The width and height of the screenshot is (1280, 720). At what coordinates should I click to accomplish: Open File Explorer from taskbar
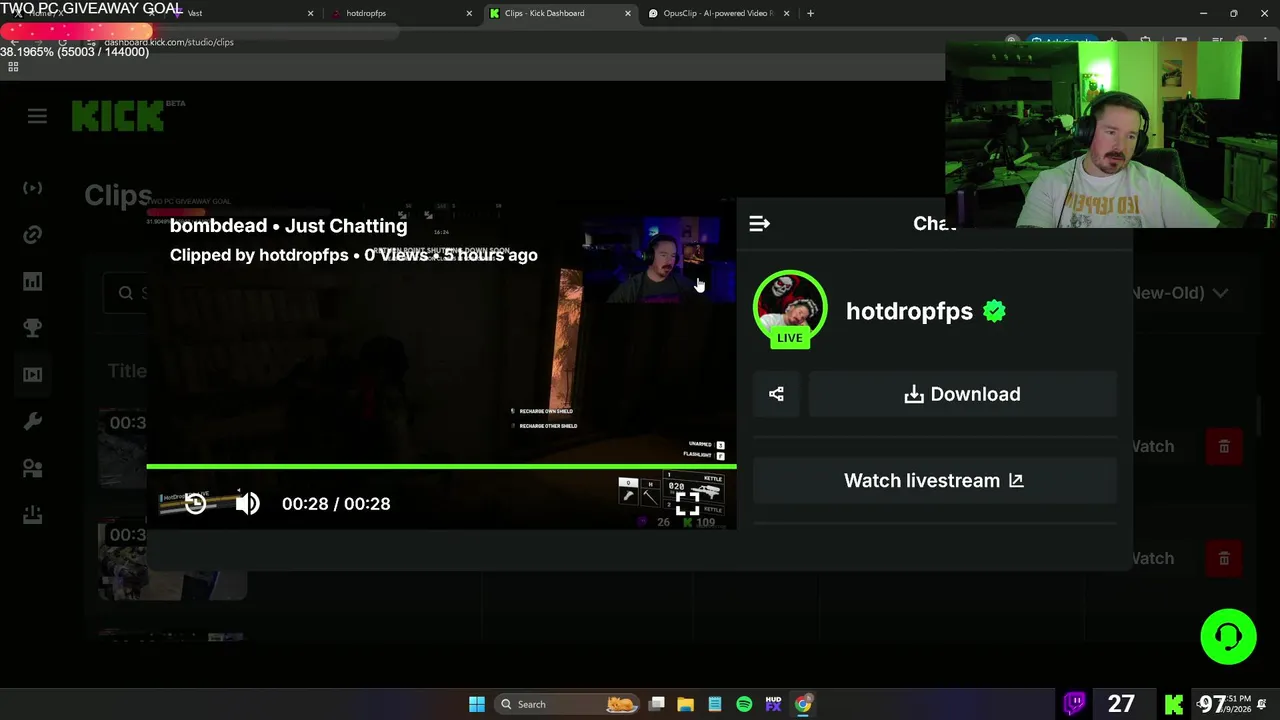[x=686, y=704]
